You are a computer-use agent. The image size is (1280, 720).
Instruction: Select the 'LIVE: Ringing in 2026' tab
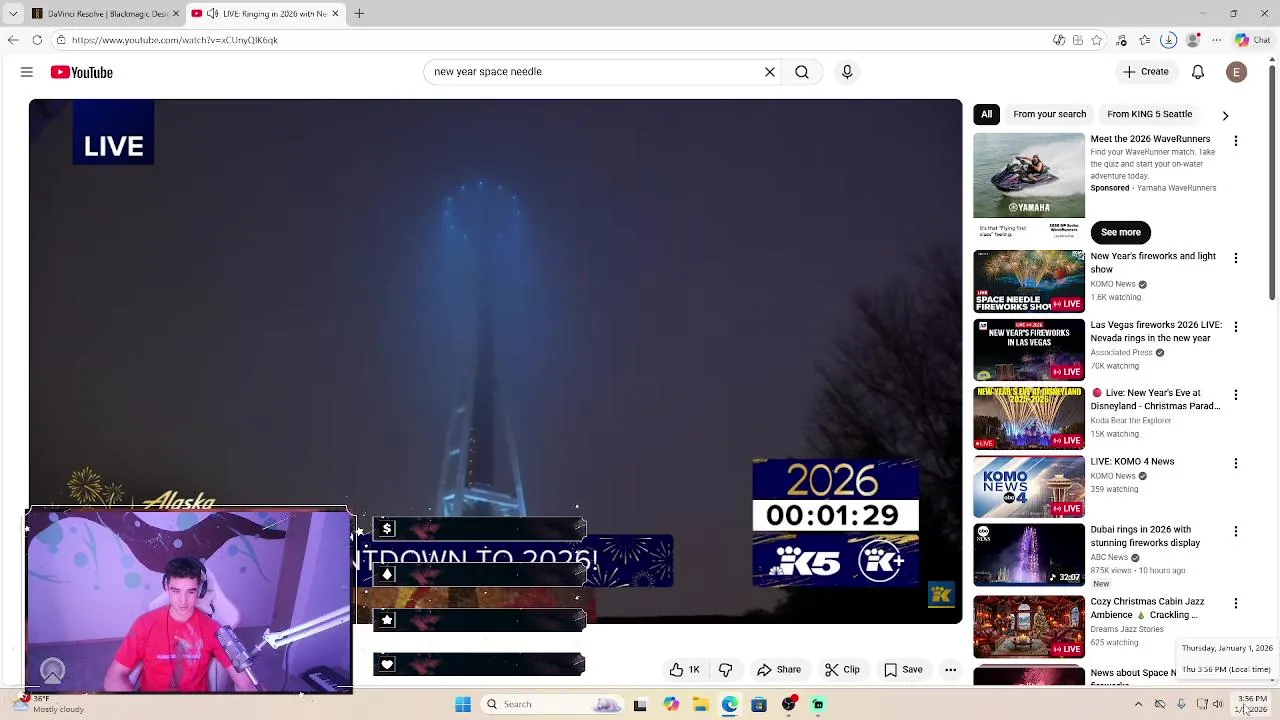pyautogui.click(x=266, y=13)
